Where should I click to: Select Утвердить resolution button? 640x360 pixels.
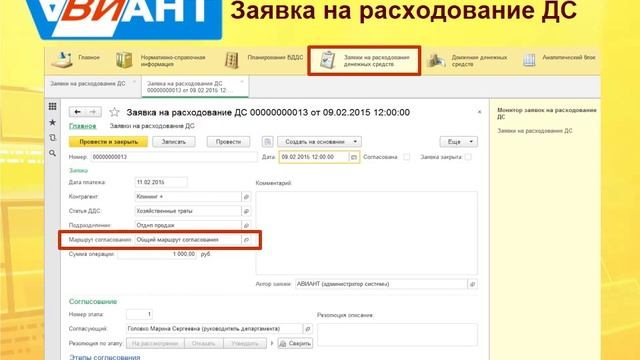(x=245, y=343)
